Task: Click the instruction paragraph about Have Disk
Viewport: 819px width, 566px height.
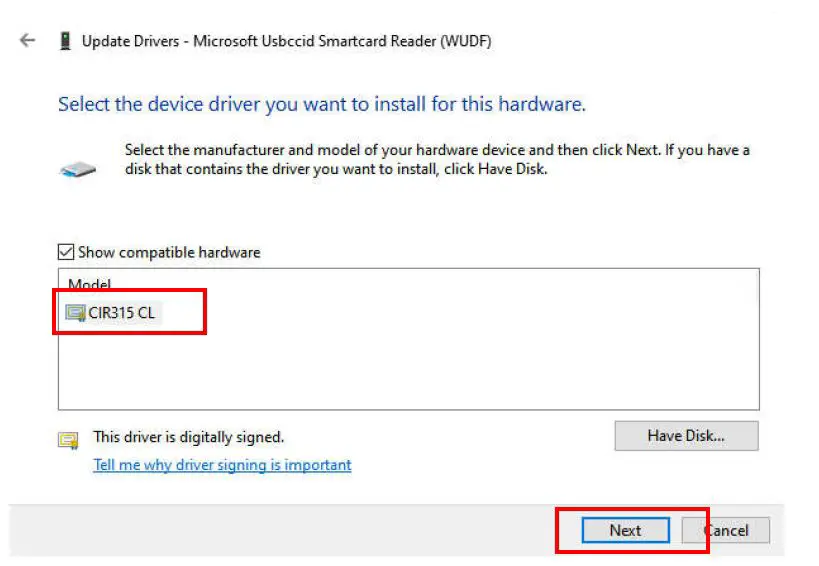Action: [437, 159]
